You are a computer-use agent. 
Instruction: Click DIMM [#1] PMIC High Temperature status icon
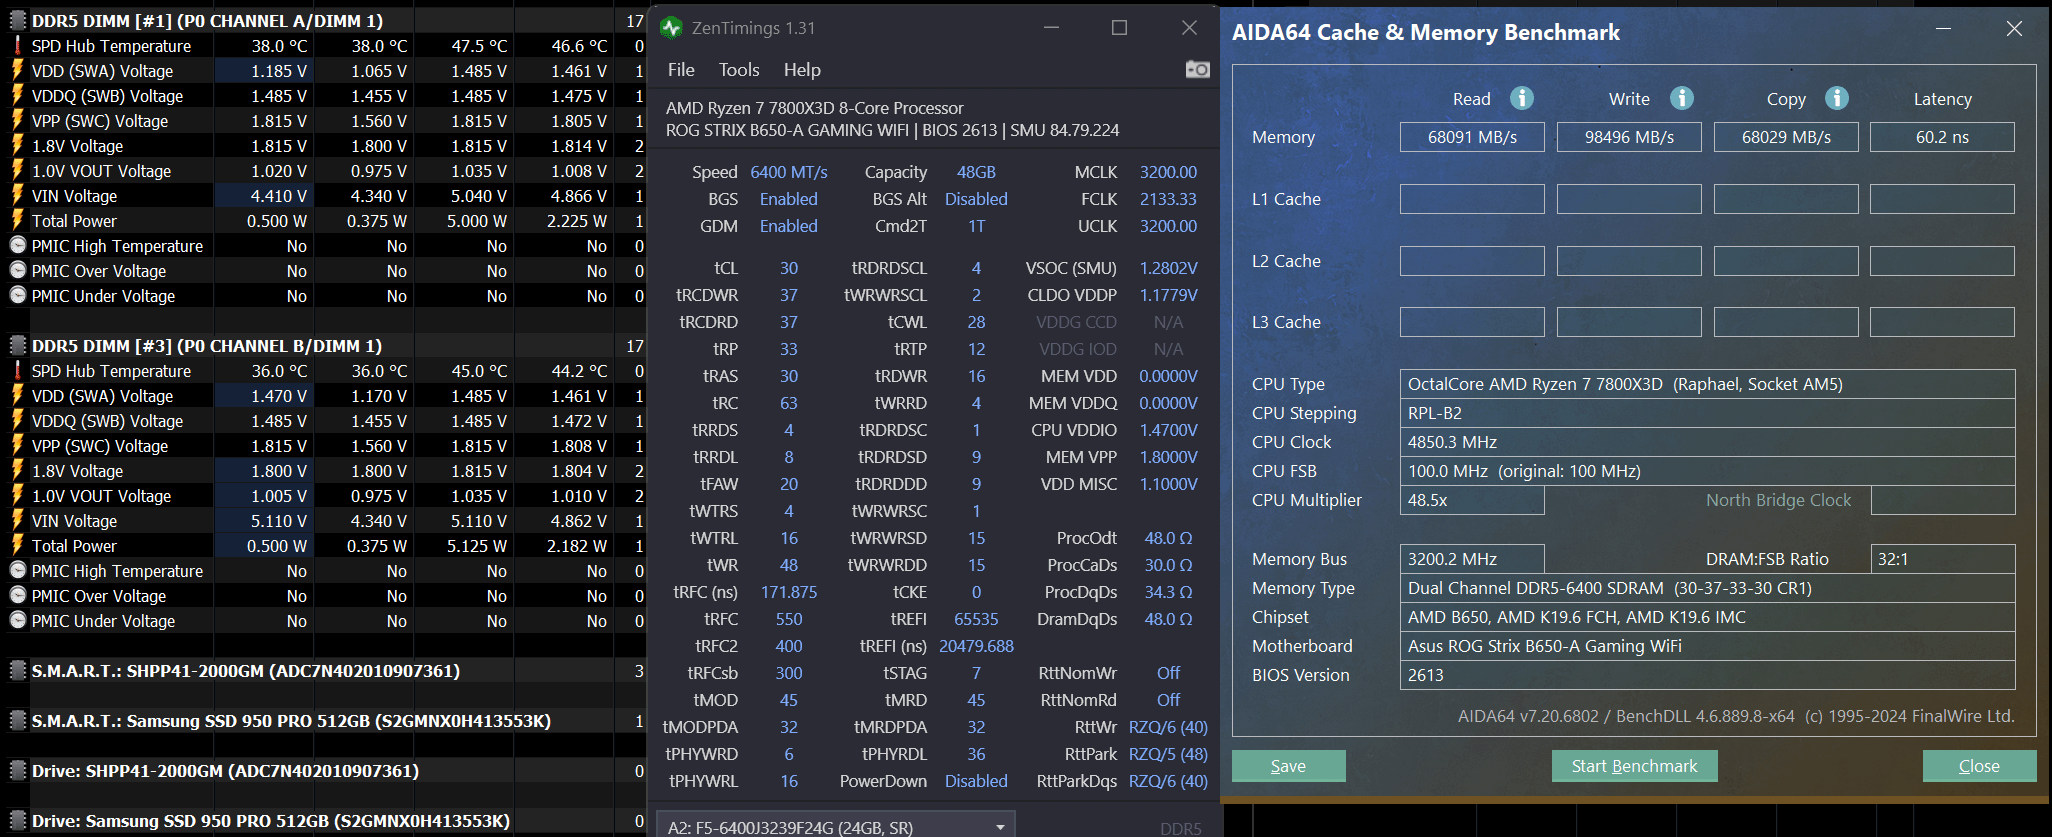17,246
